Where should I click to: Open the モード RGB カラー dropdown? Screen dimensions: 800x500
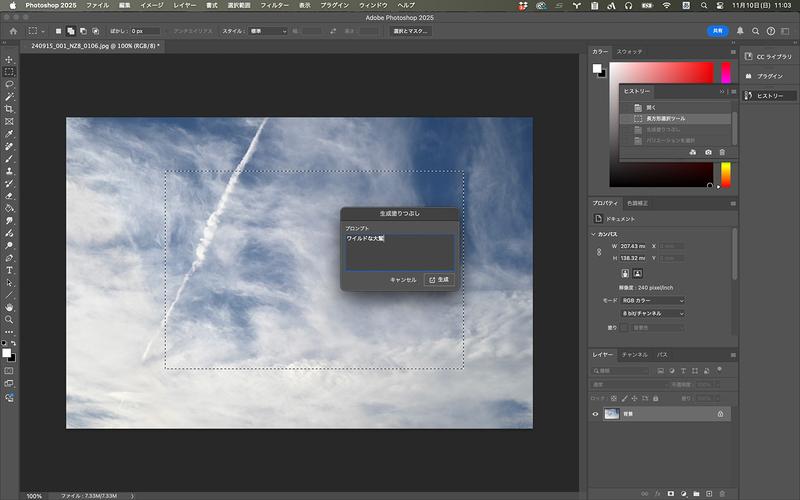click(653, 300)
